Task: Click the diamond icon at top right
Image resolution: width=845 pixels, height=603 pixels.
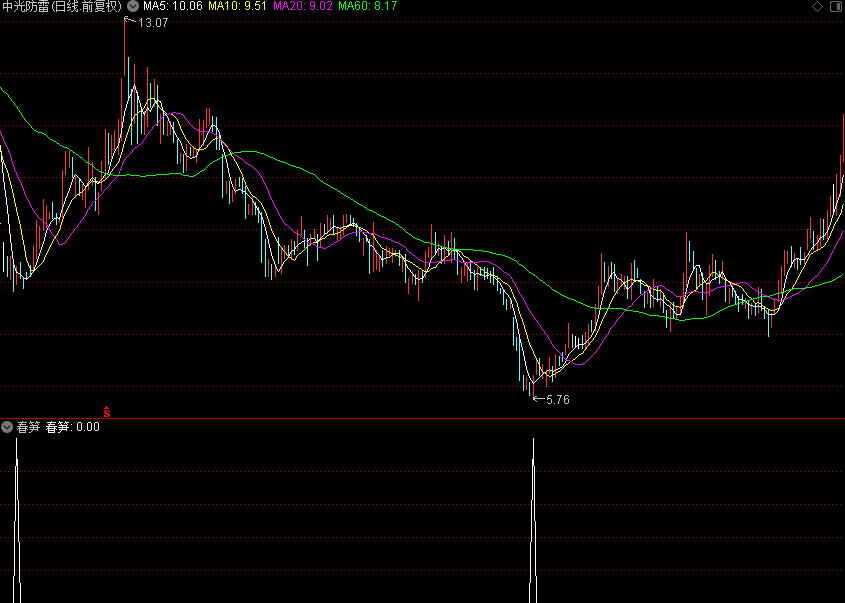Action: [x=818, y=6]
